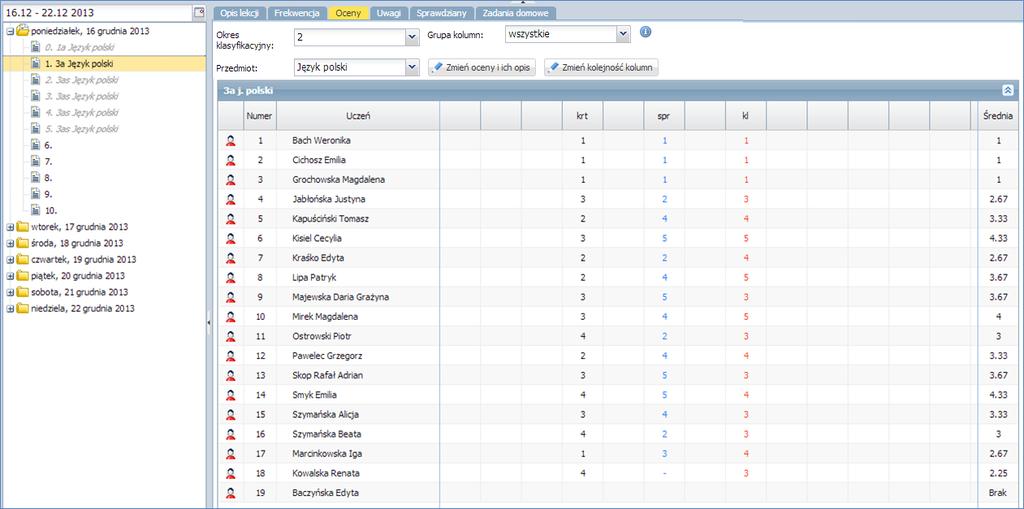Open Grupa kolumn dropdown

click(x=623, y=34)
